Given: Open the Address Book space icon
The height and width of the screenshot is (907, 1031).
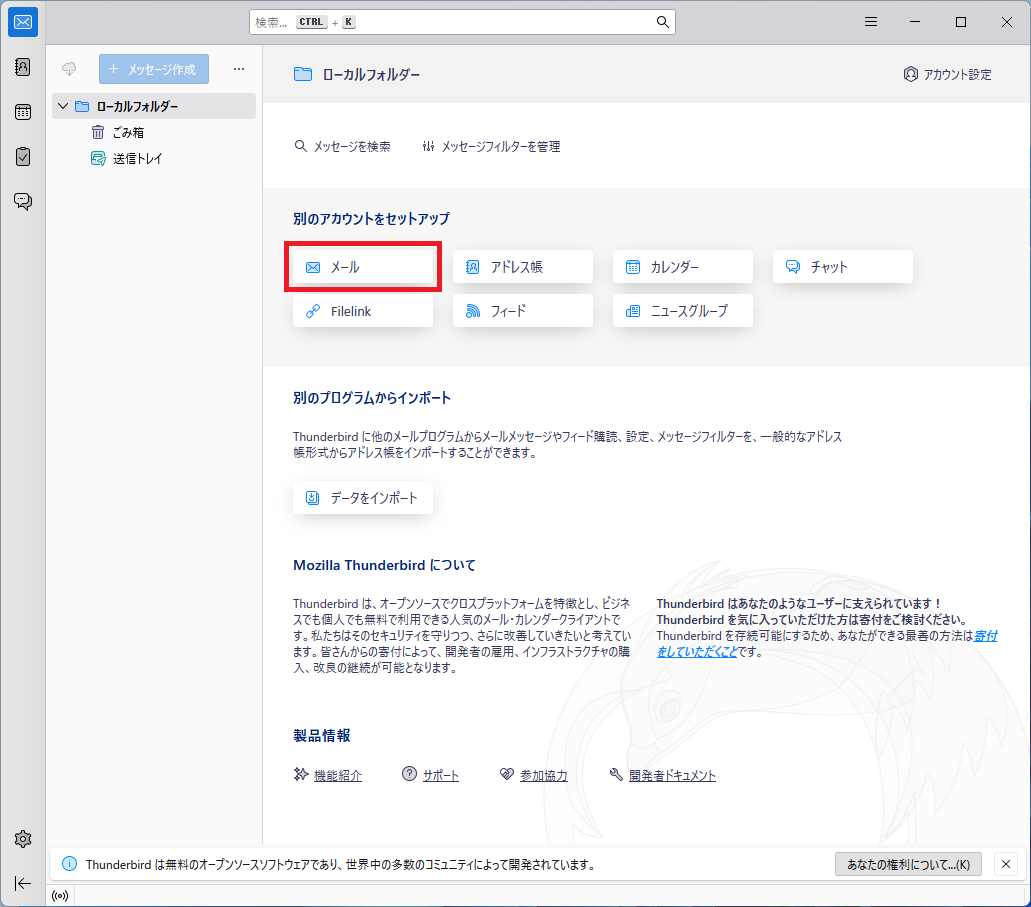Looking at the screenshot, I should click(x=23, y=67).
